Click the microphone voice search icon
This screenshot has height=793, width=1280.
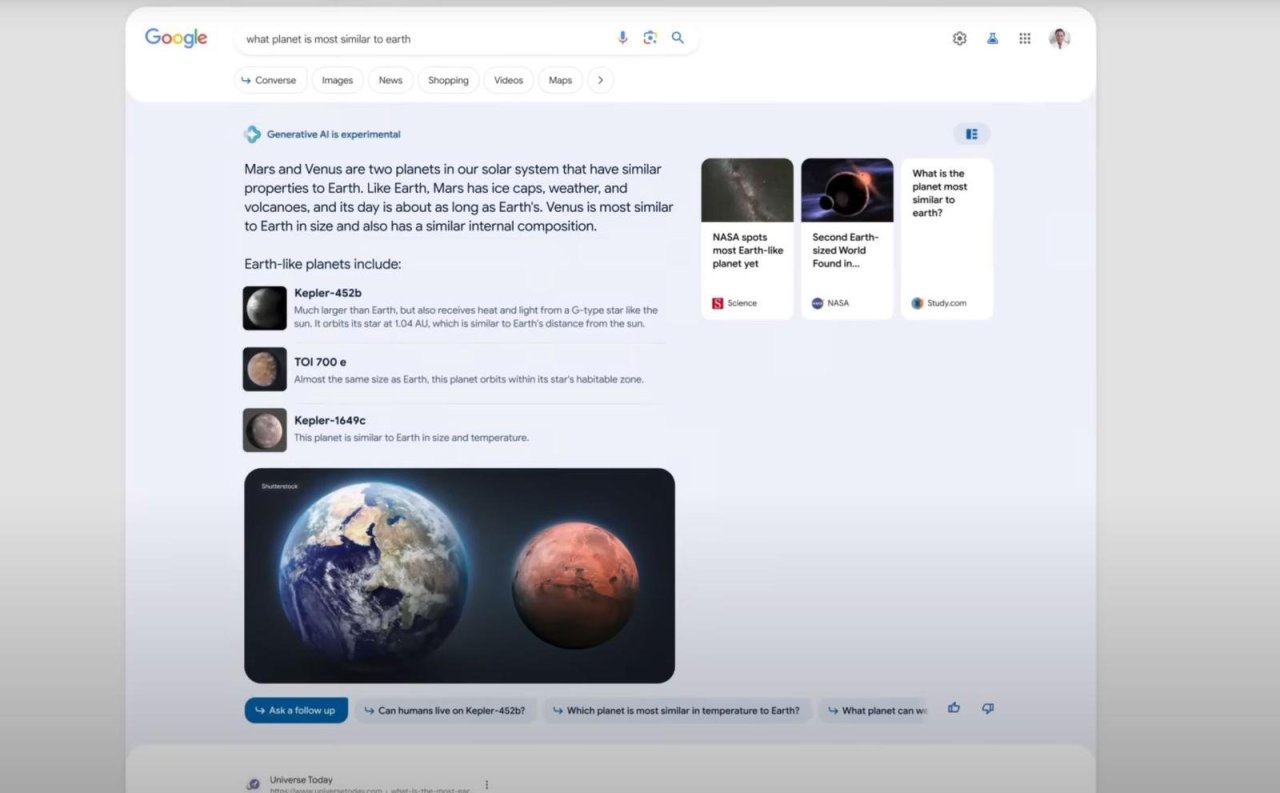622,38
